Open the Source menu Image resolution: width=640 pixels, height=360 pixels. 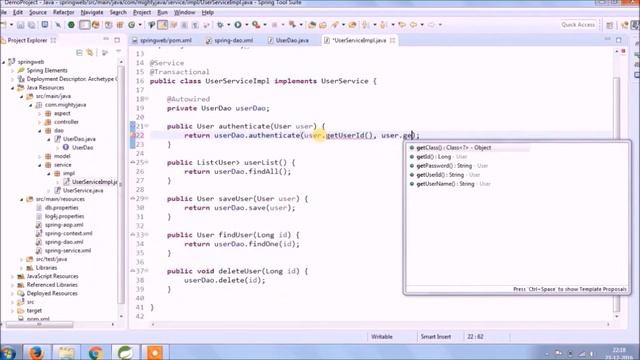[38, 13]
